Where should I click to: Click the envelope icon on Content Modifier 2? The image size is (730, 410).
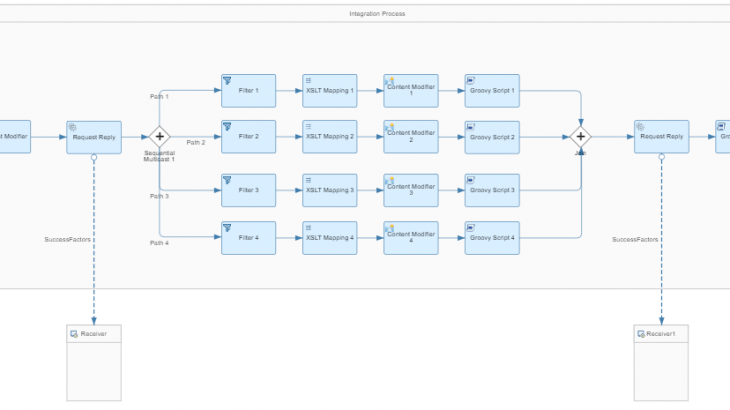390,127
